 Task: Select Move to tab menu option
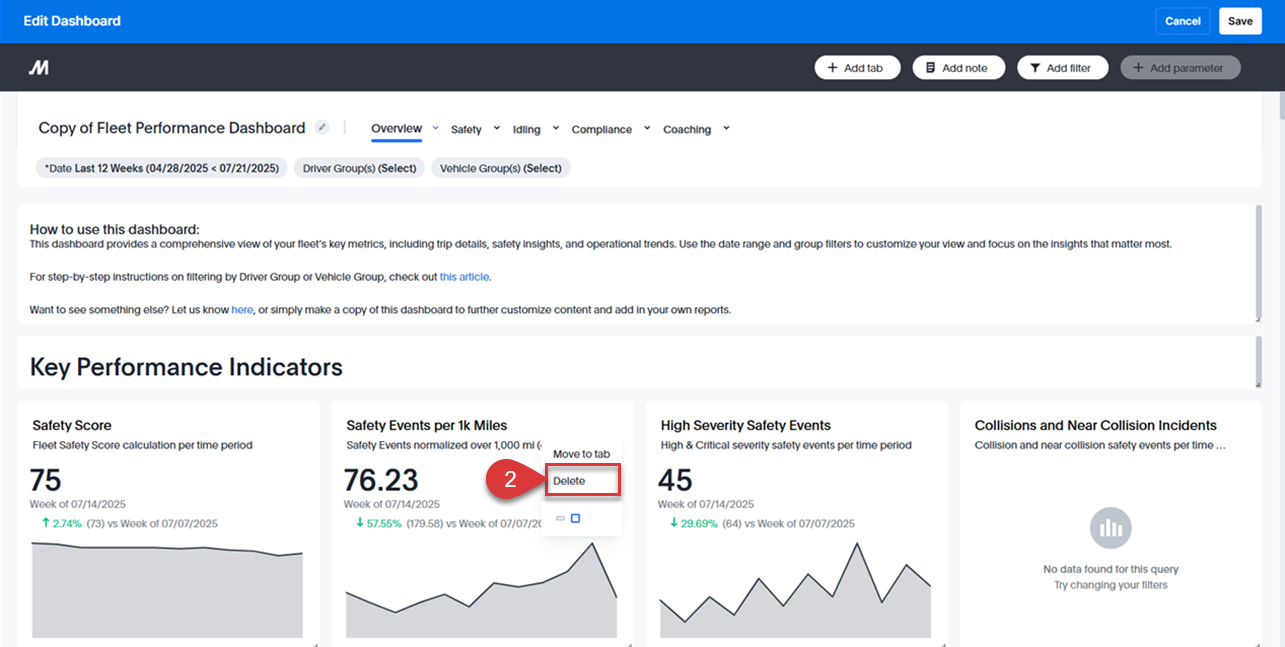pos(581,454)
